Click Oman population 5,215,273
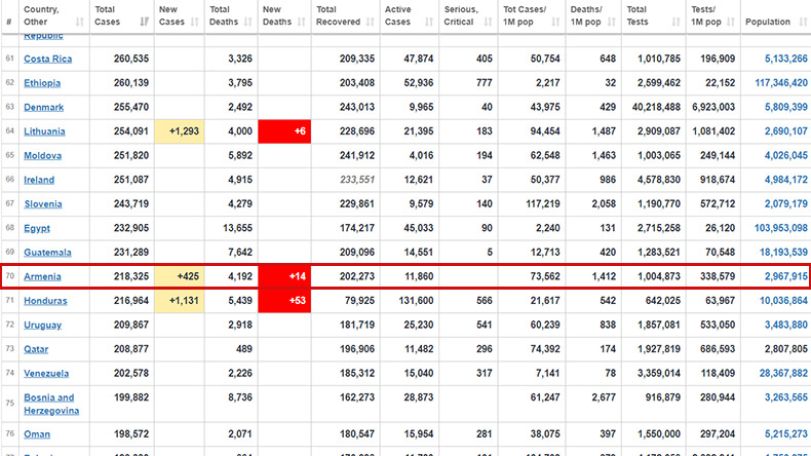 [786, 434]
